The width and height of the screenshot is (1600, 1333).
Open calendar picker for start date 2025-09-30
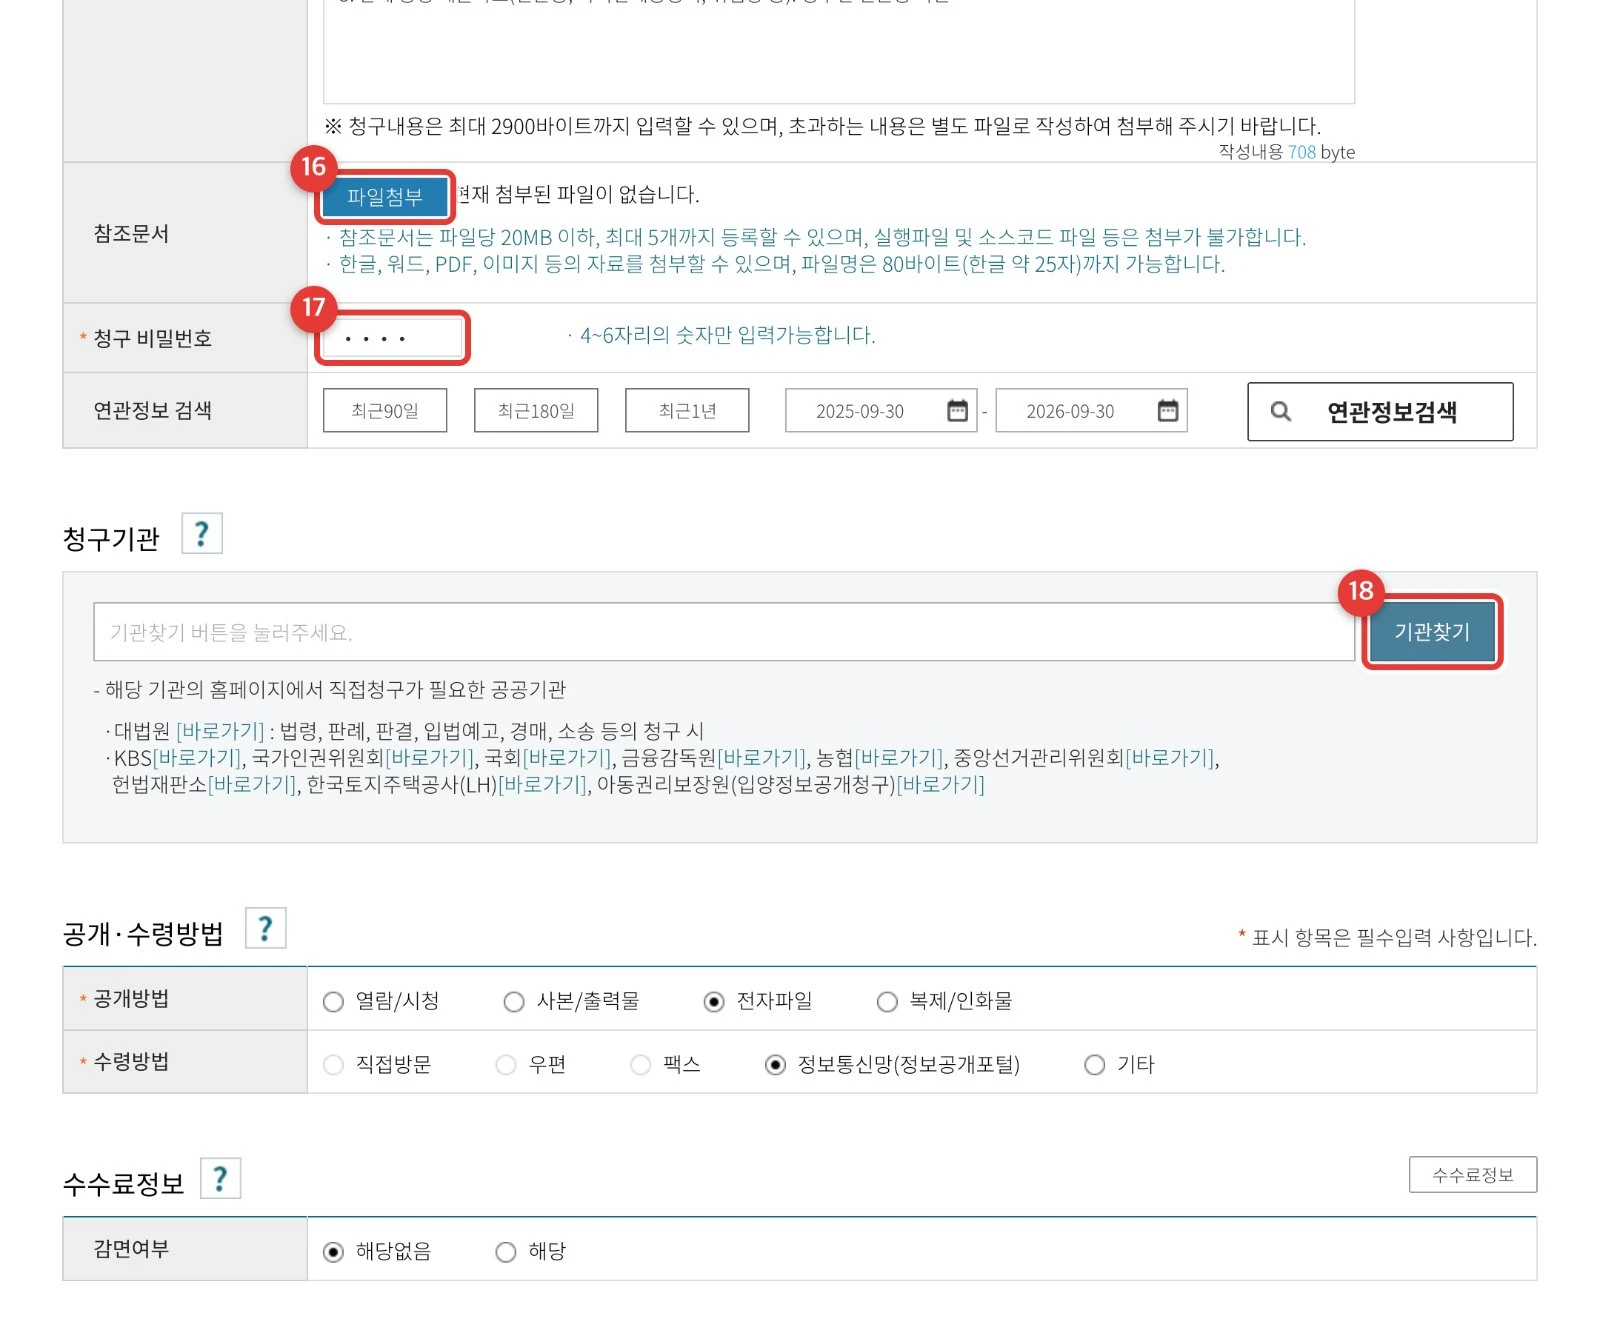click(957, 411)
